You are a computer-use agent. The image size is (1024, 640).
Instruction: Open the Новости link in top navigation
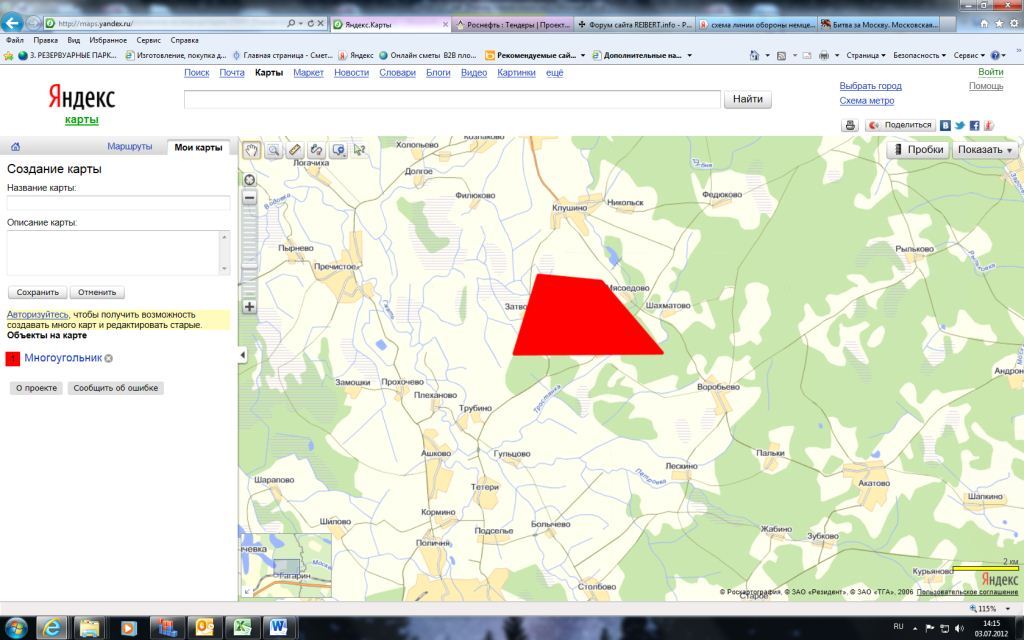tap(351, 72)
